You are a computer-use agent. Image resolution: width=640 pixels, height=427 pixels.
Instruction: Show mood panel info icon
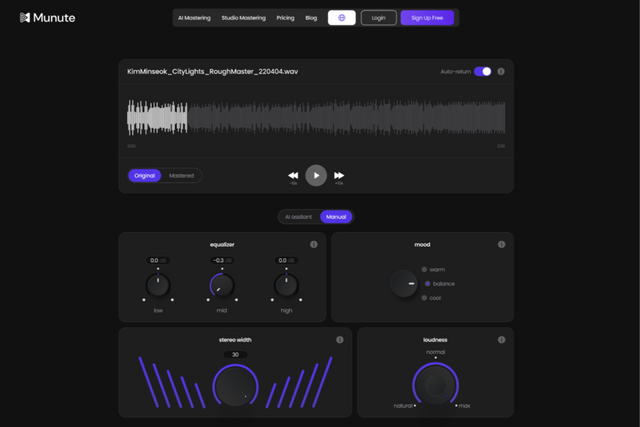click(x=501, y=244)
